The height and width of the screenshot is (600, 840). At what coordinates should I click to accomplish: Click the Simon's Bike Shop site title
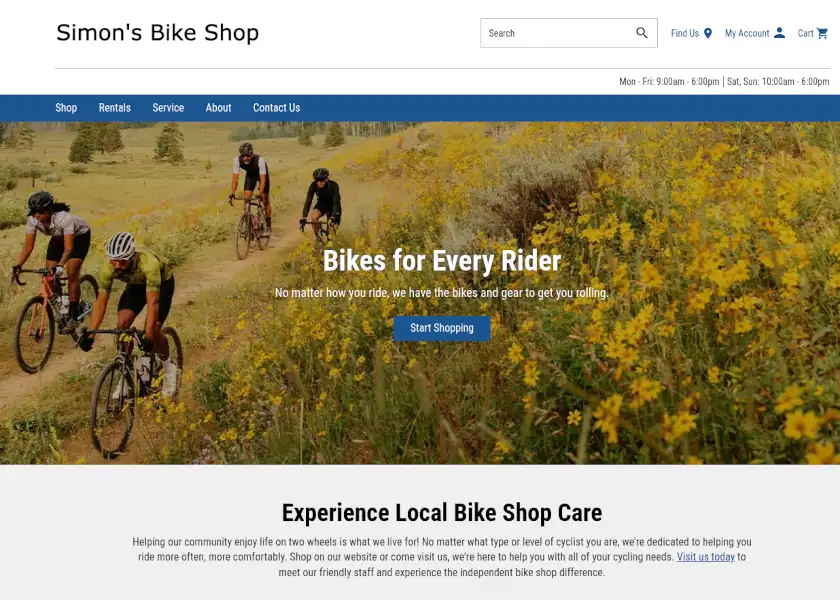click(158, 33)
